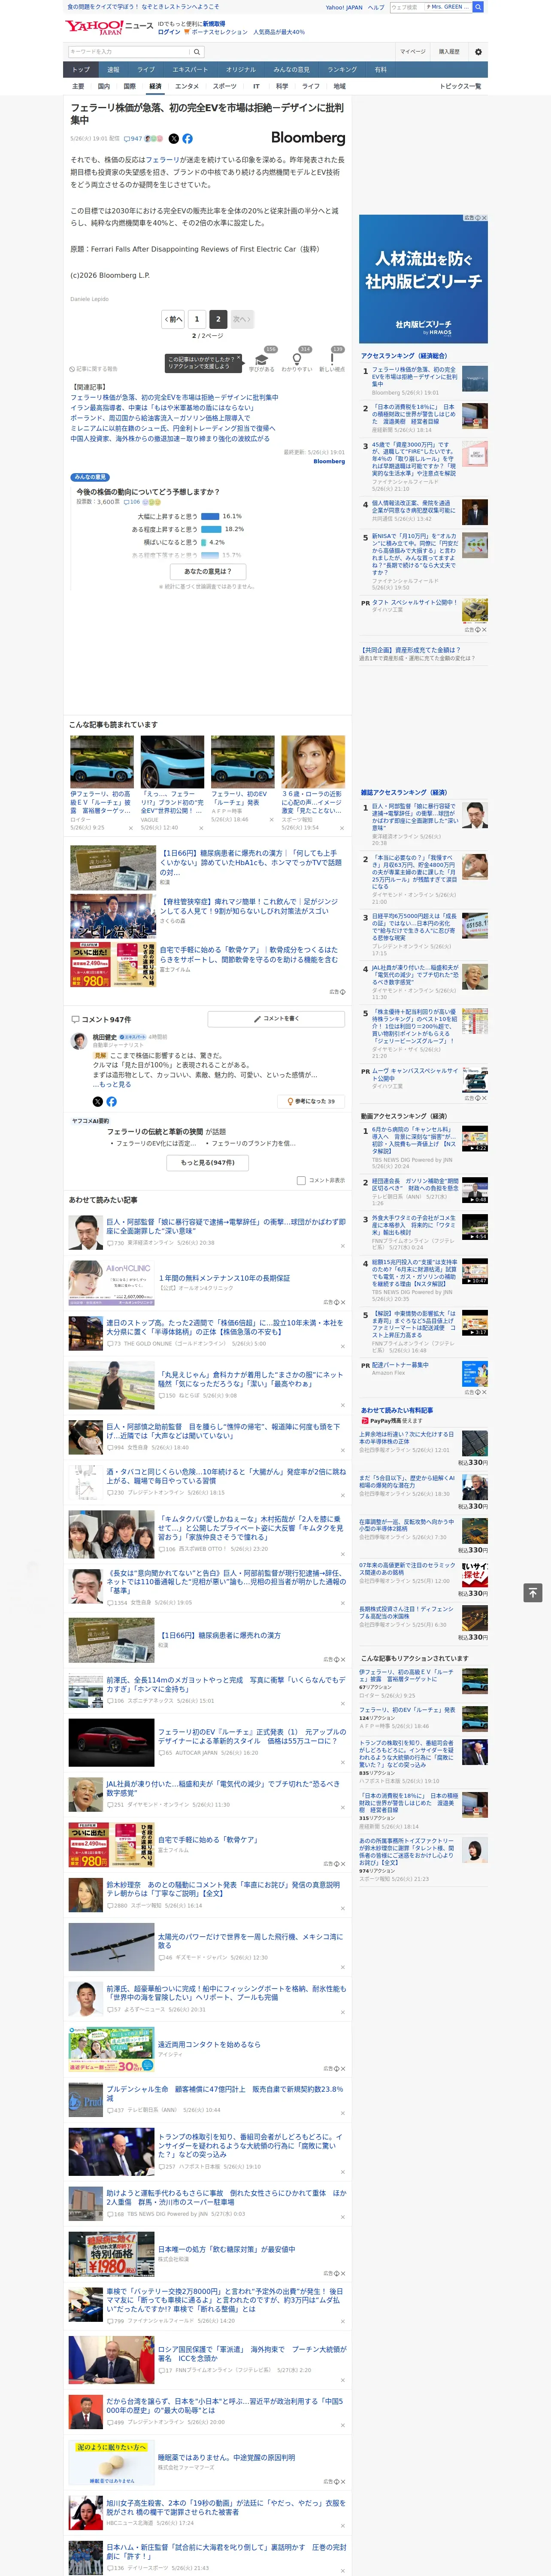Share article on X below the headline

tap(174, 139)
